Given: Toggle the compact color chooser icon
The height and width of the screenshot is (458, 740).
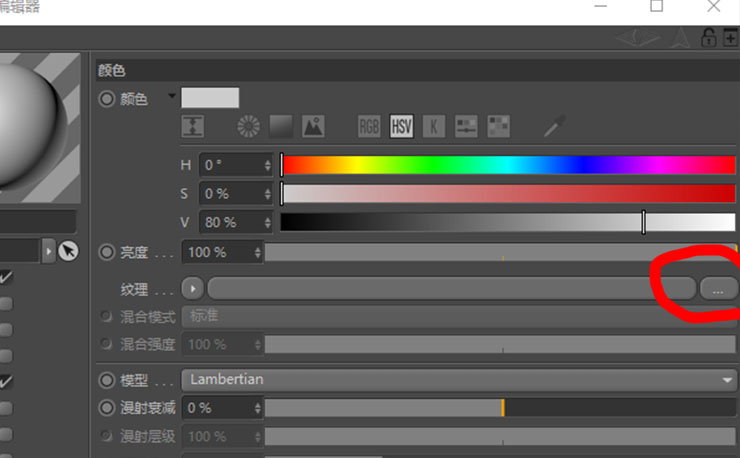Looking at the screenshot, I should pyautogui.click(x=193, y=126).
